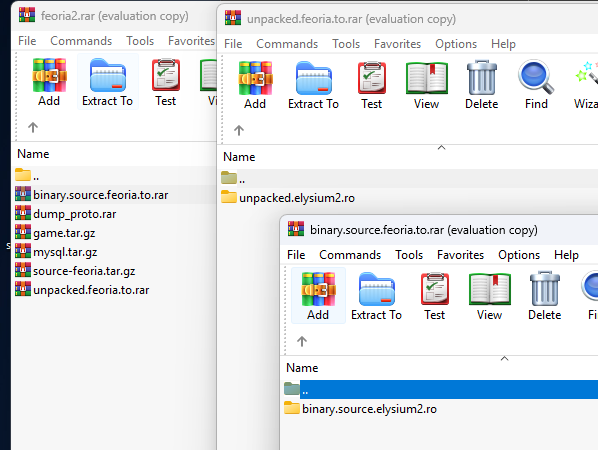Go up one level in unpacked.feoria.to.rar window
Viewport: 598px width, 450px height.
pyautogui.click(x=239, y=130)
